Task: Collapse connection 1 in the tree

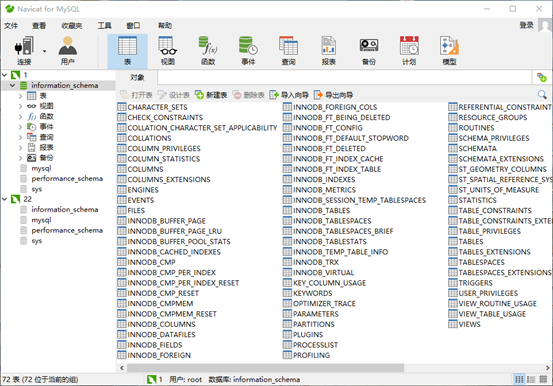Action: click(x=5, y=75)
